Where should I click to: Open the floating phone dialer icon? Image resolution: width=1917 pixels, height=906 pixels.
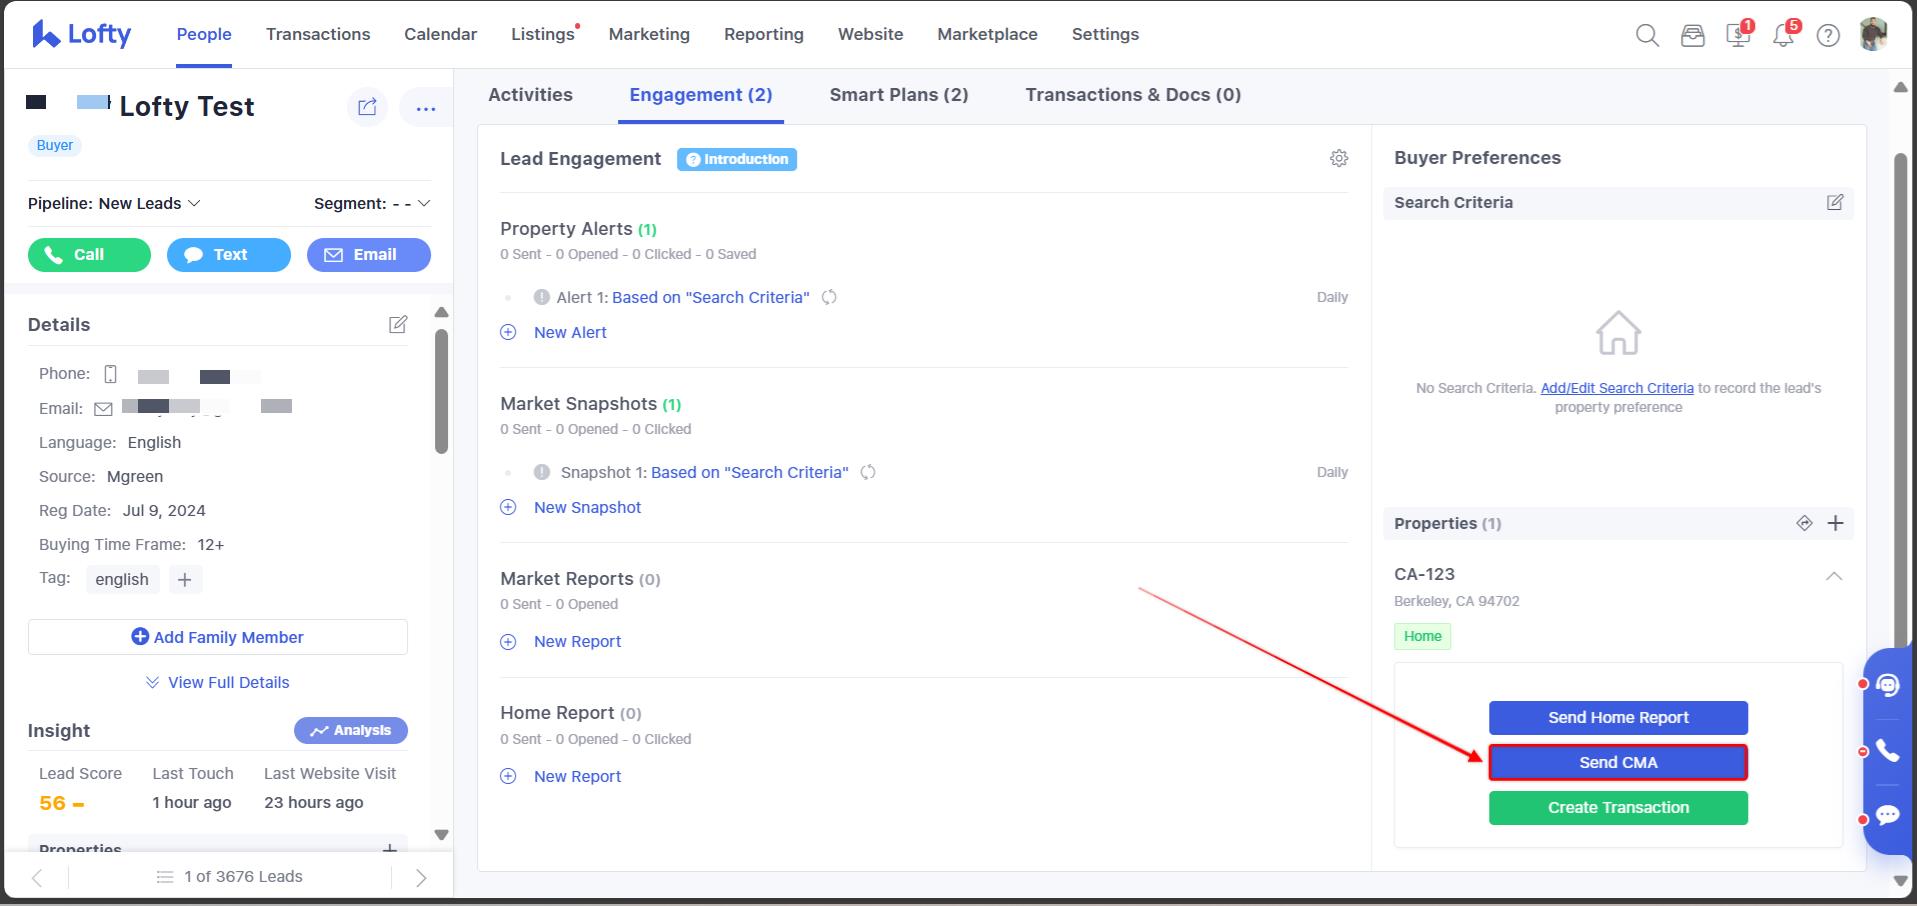tap(1887, 750)
